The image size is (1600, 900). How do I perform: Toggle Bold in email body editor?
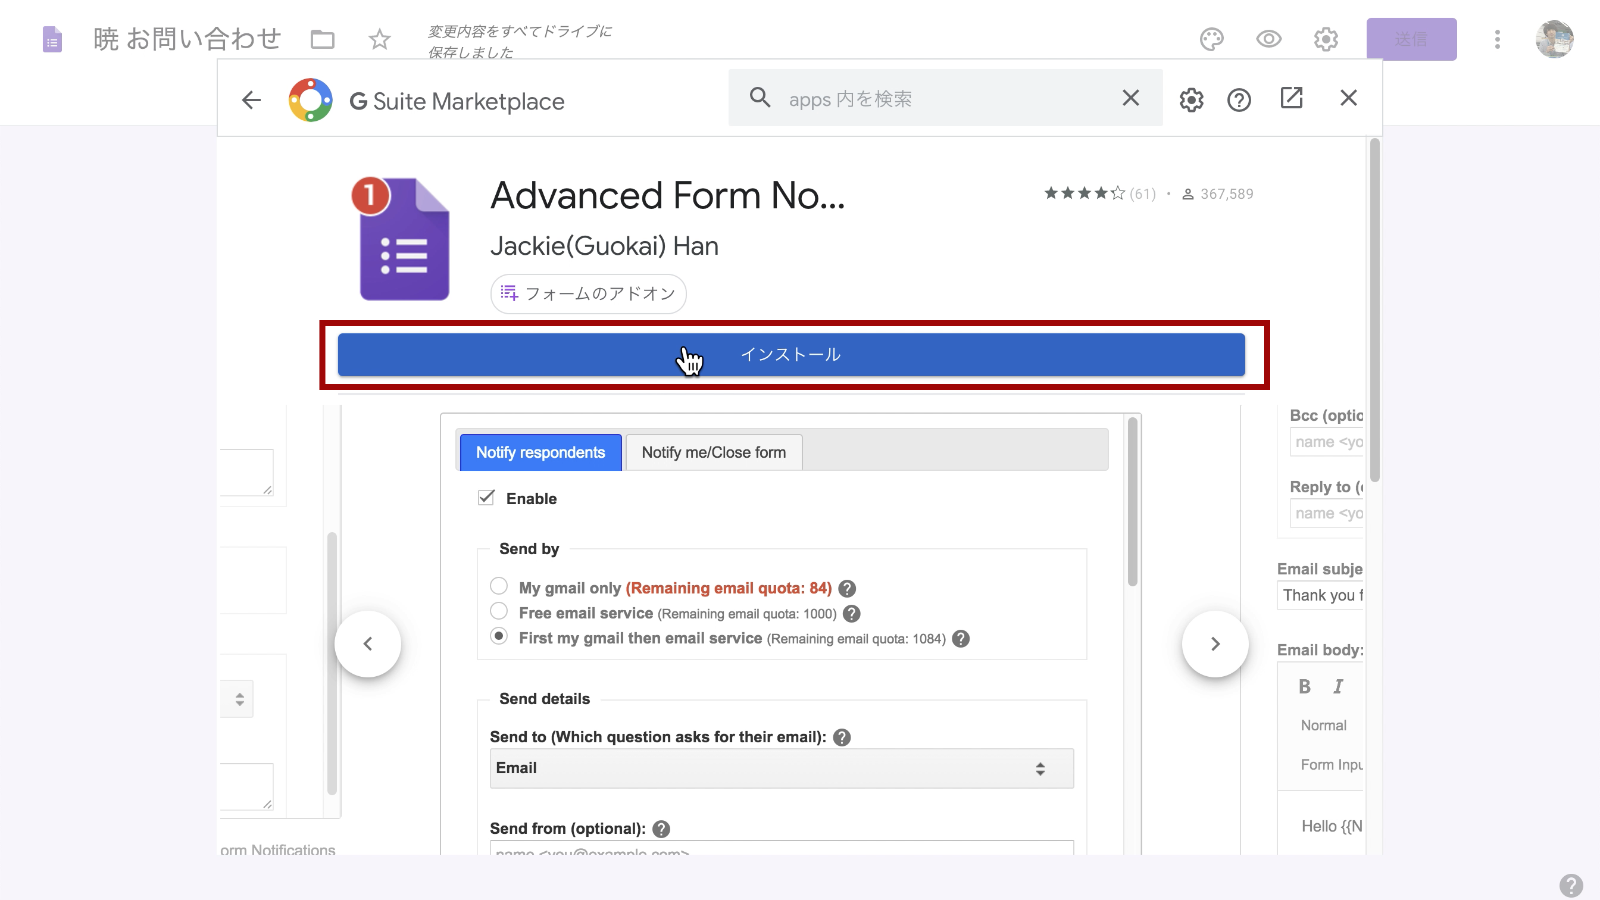pyautogui.click(x=1305, y=687)
